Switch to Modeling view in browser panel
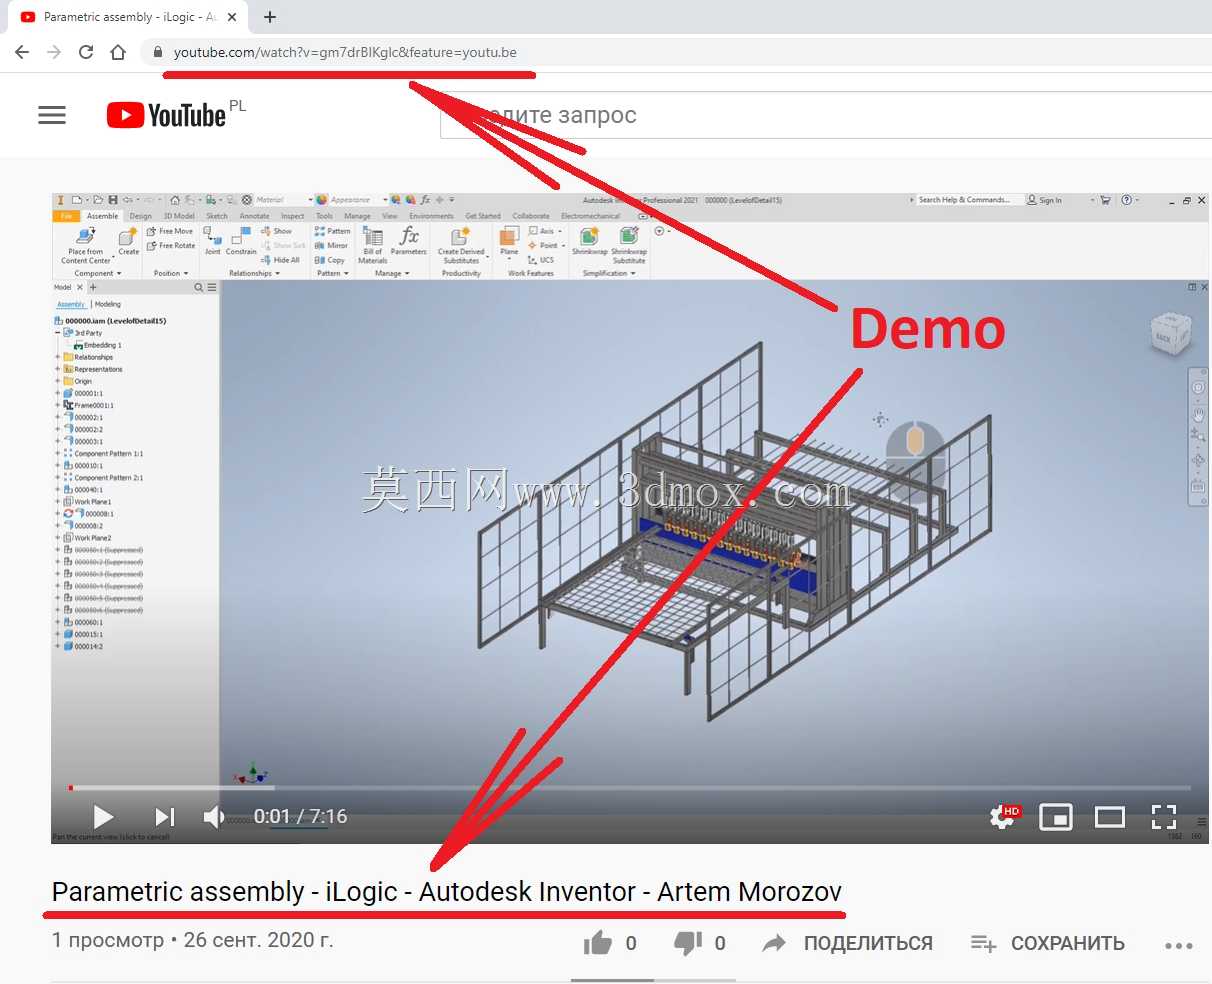This screenshot has width=1212, height=984. 107,304
